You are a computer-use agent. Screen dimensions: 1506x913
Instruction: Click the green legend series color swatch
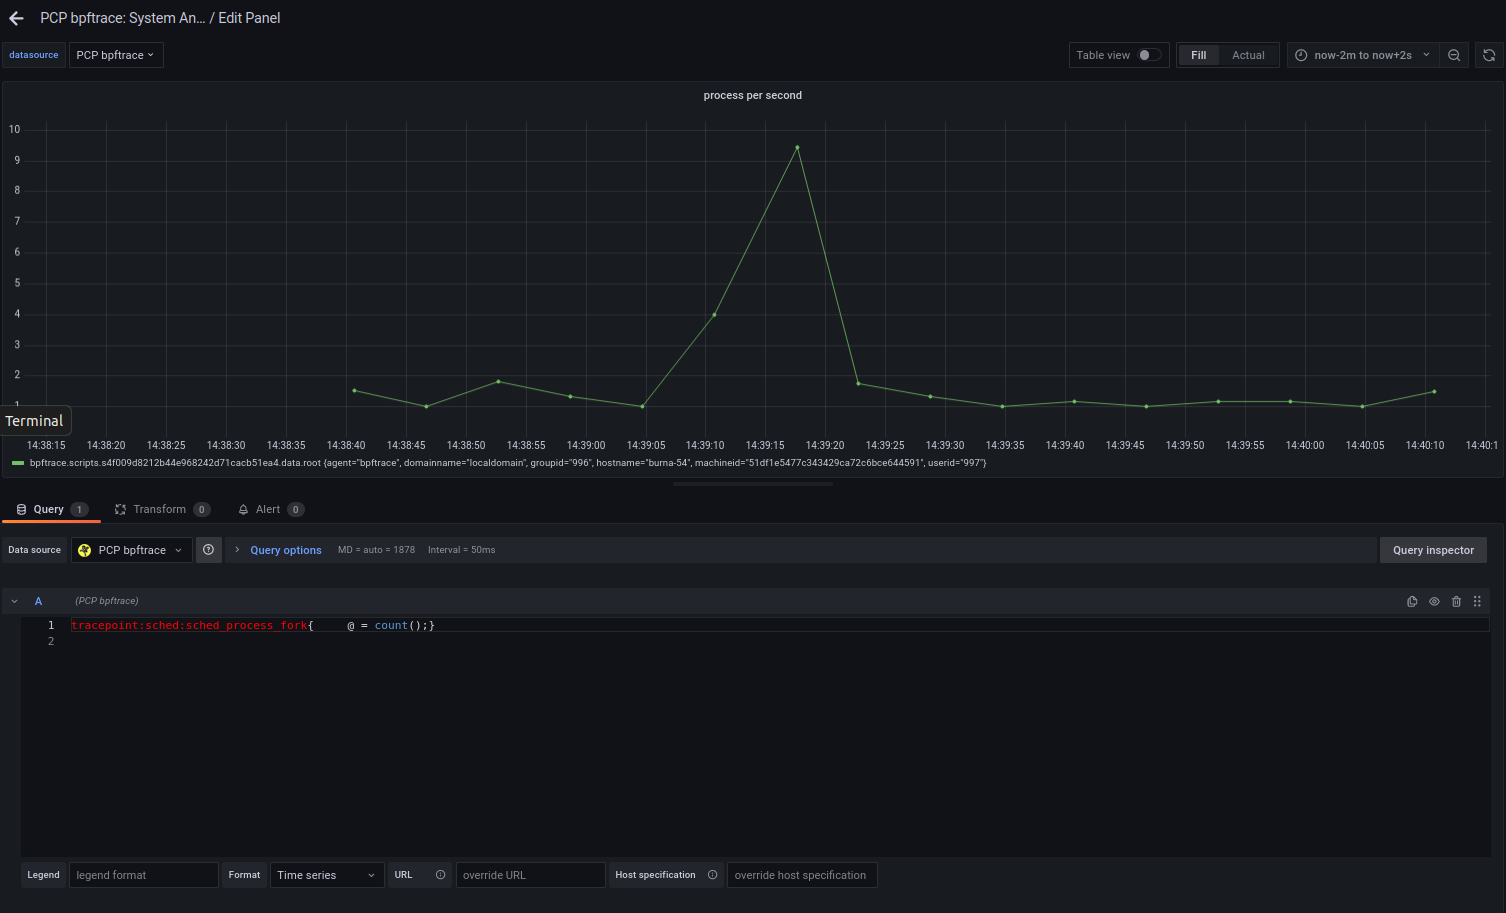[x=18, y=463]
